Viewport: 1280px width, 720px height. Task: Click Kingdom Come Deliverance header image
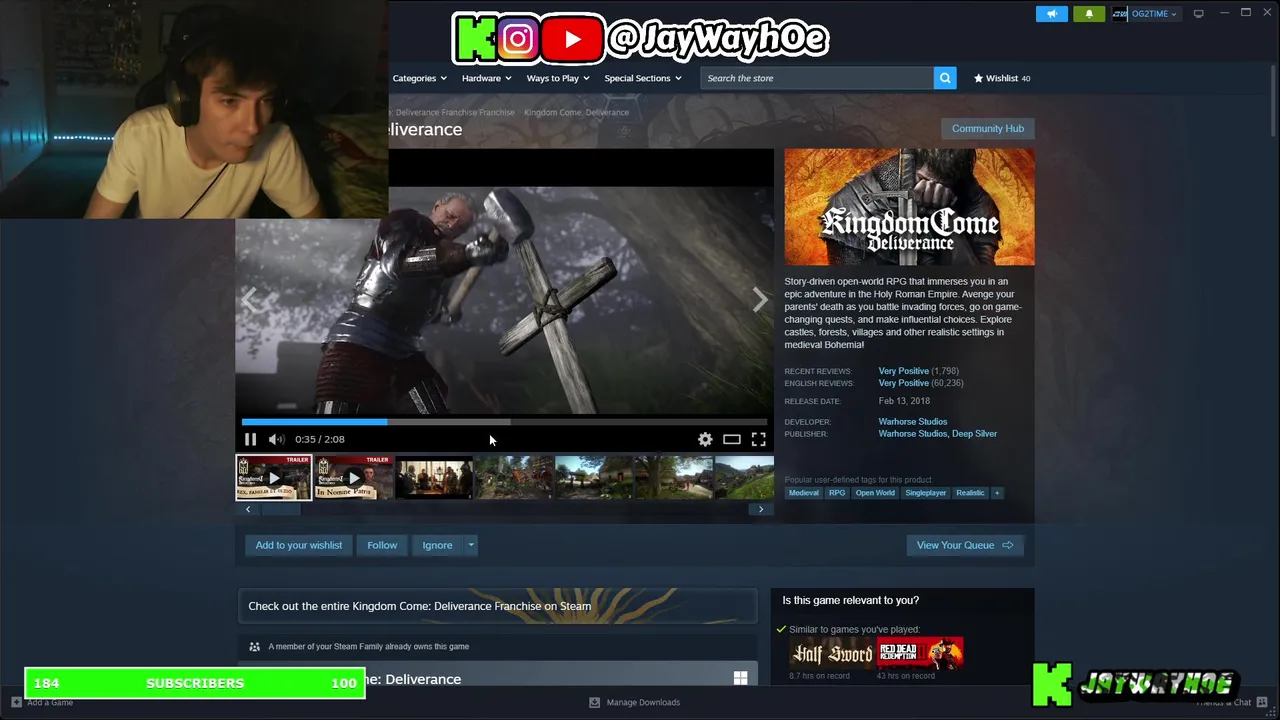click(x=909, y=207)
